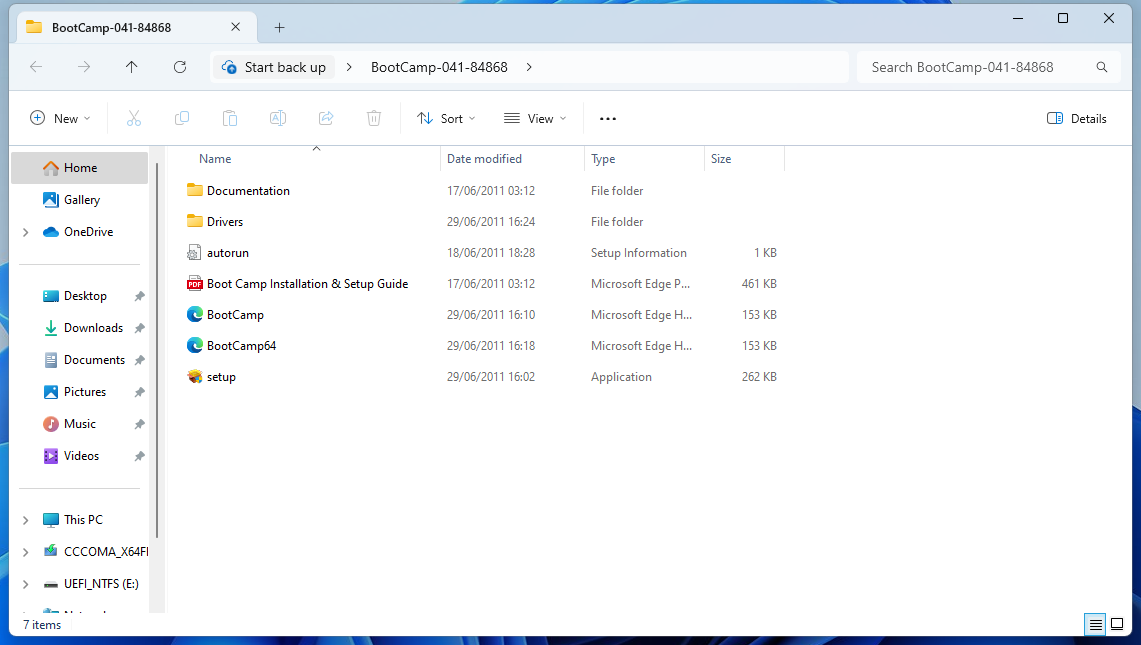The width and height of the screenshot is (1141, 645).
Task: Select the autorun file icon
Action: (194, 253)
